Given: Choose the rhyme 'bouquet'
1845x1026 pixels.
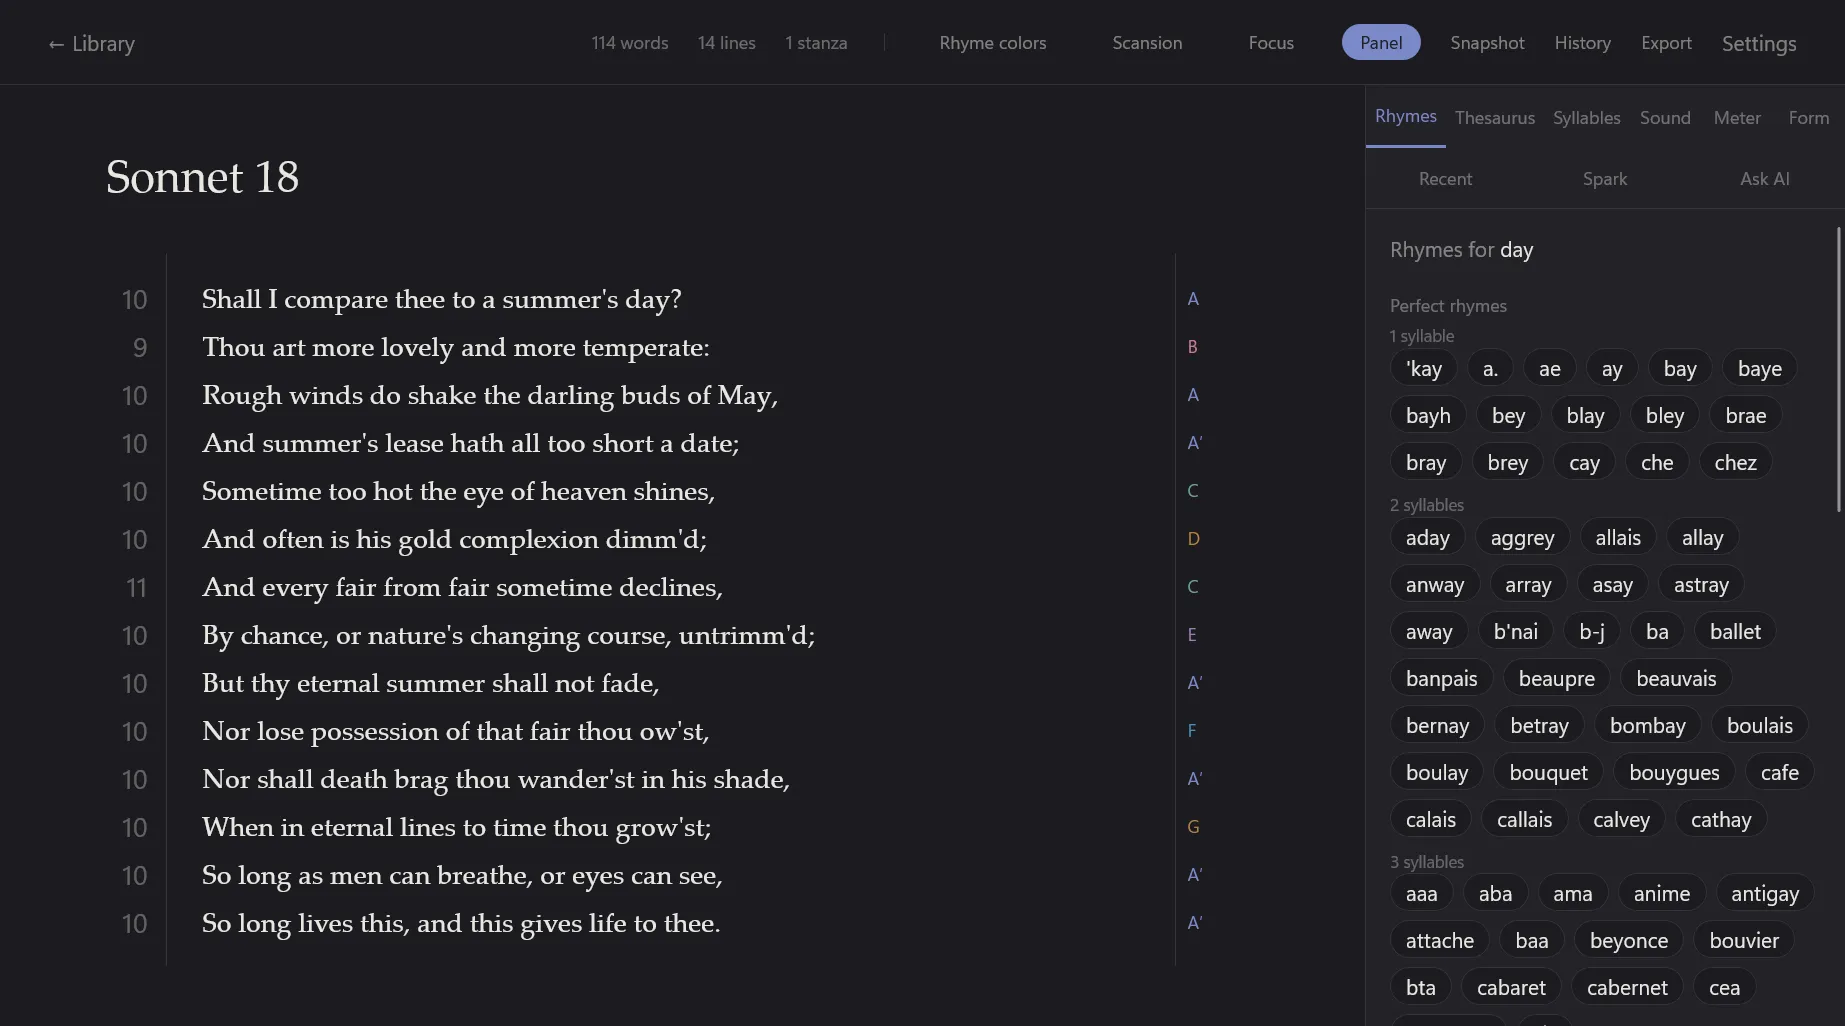Looking at the screenshot, I should [x=1548, y=773].
